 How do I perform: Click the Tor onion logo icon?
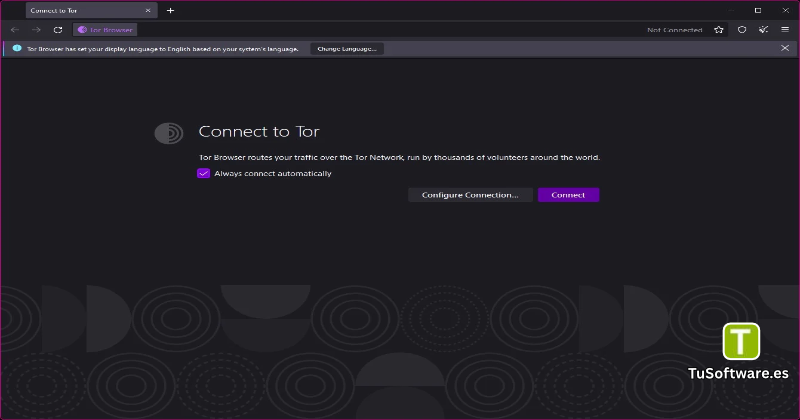coord(169,133)
